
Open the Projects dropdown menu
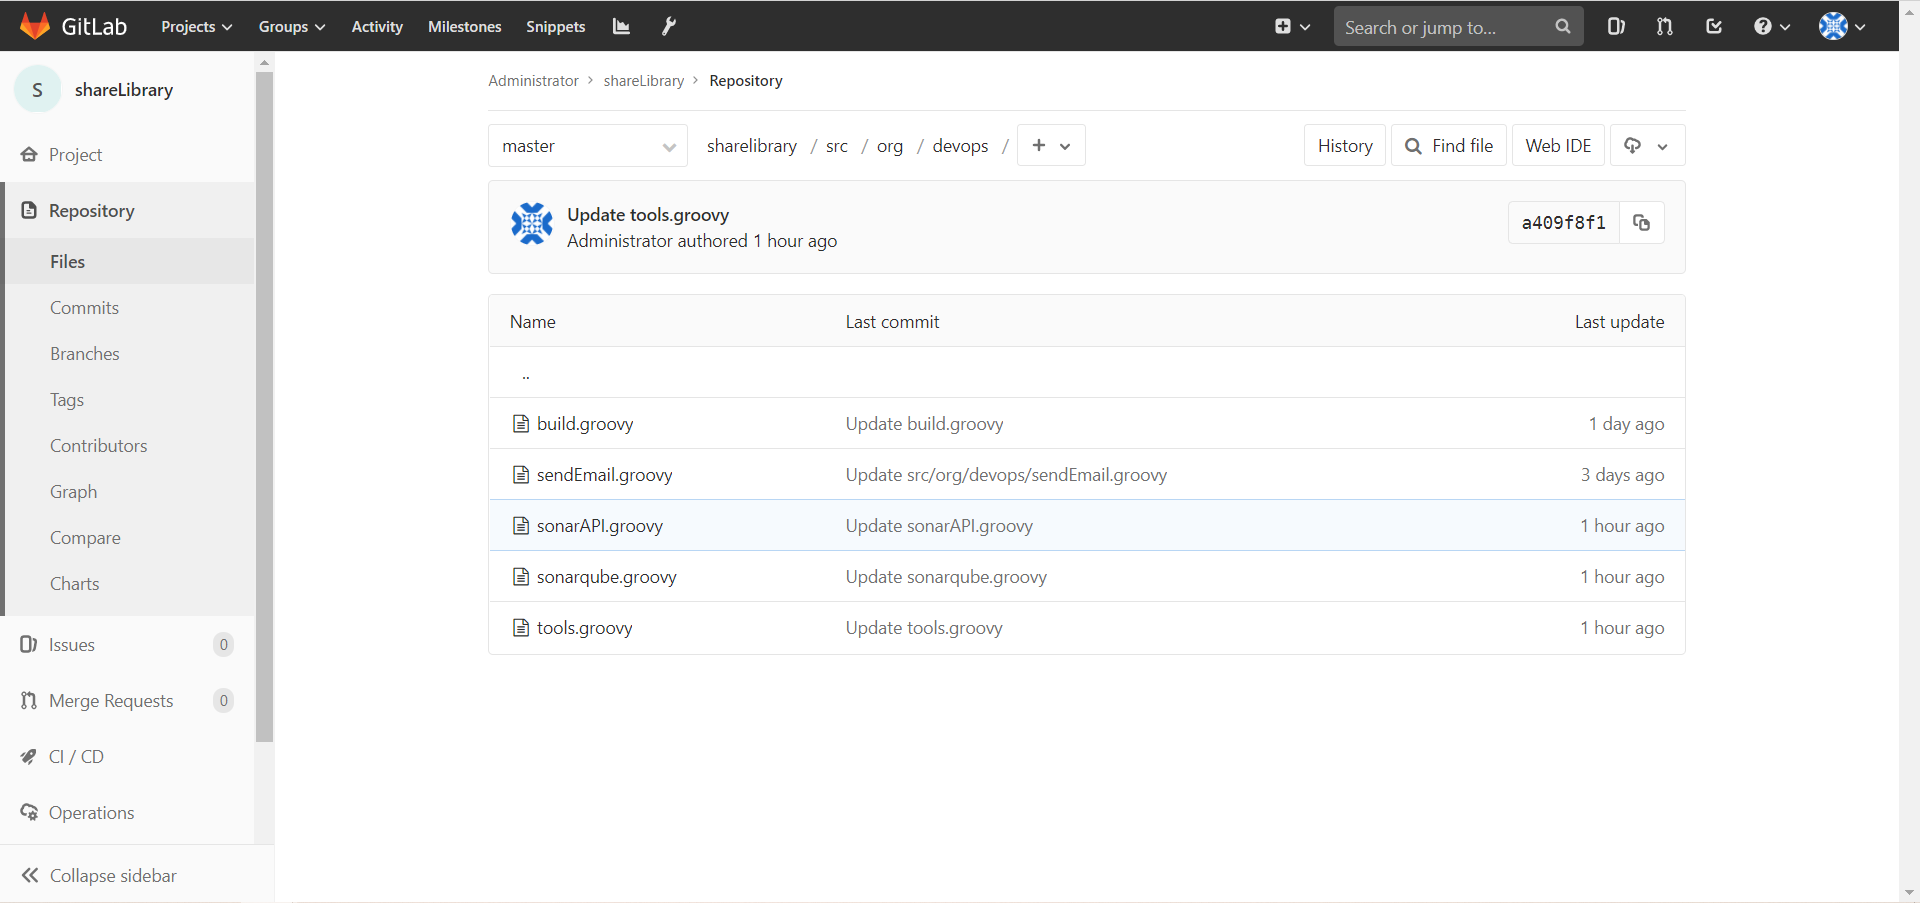coord(196,27)
